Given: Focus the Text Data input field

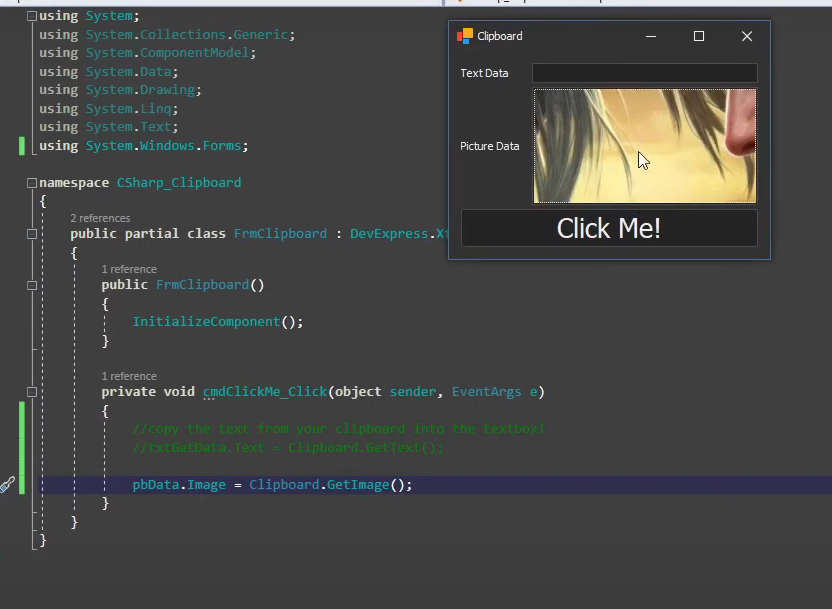Looking at the screenshot, I should coord(645,73).
